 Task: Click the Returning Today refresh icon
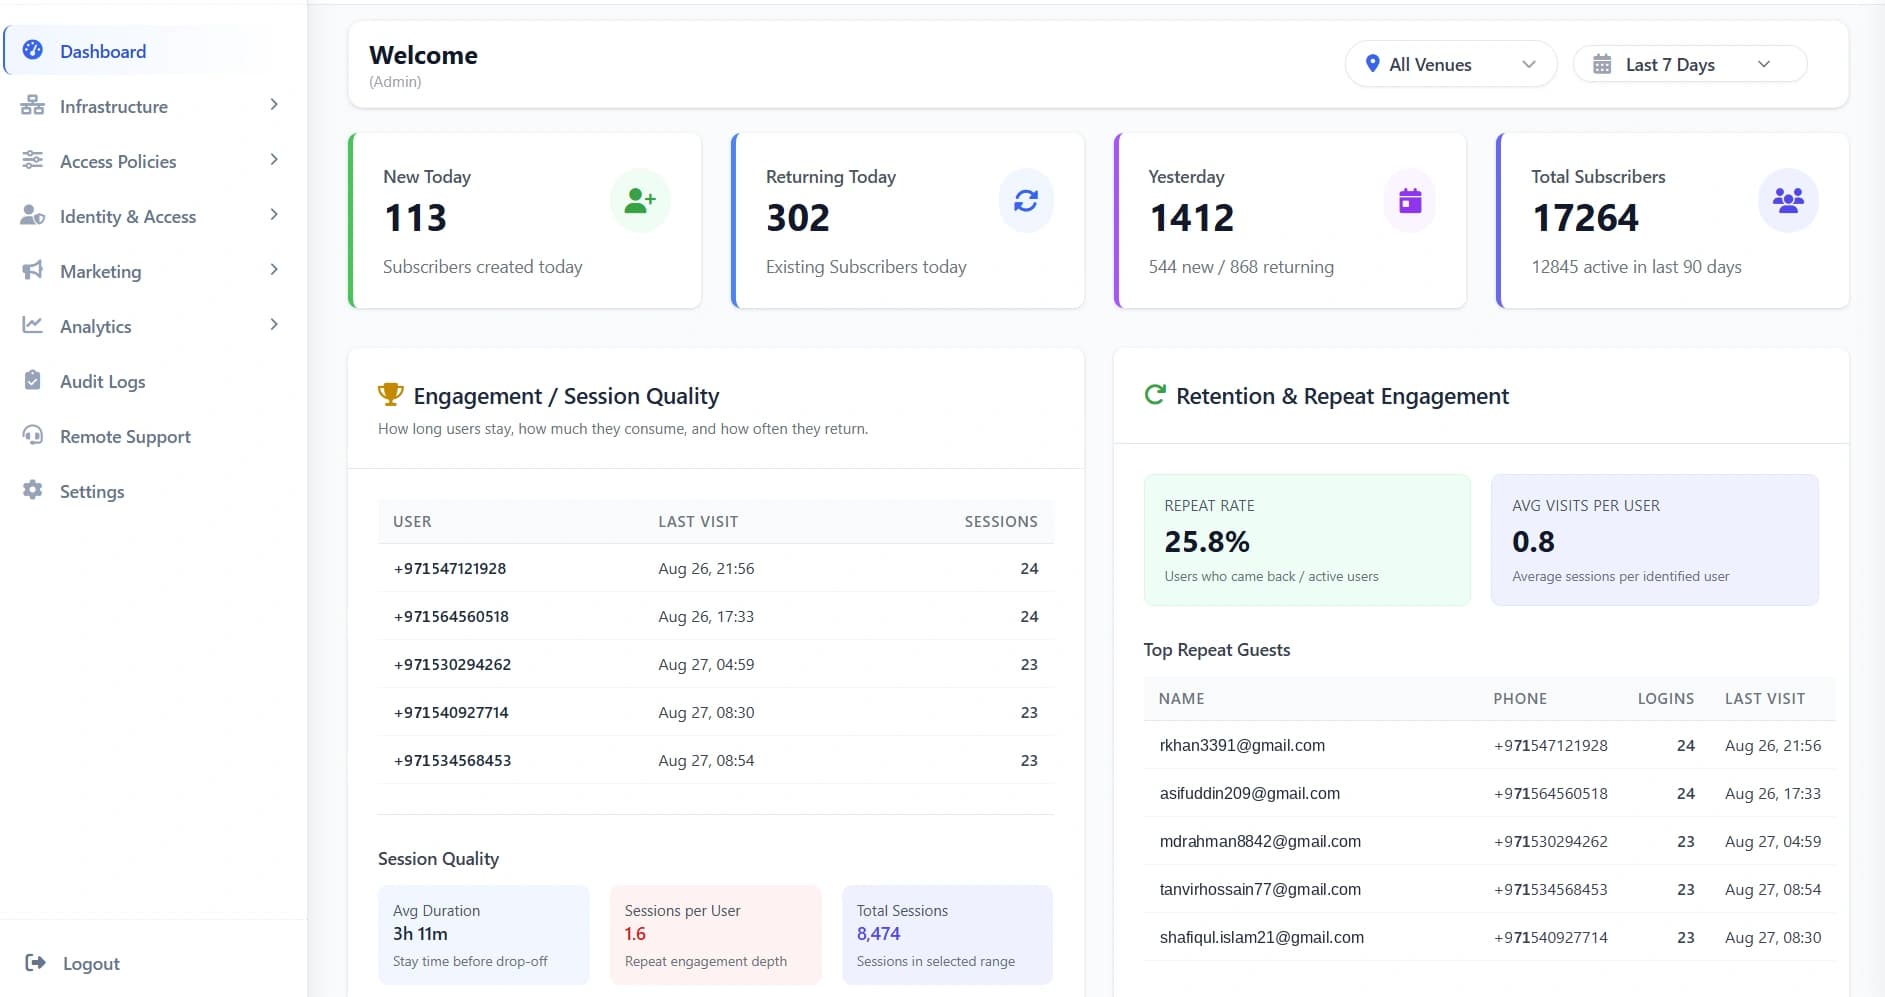point(1026,201)
